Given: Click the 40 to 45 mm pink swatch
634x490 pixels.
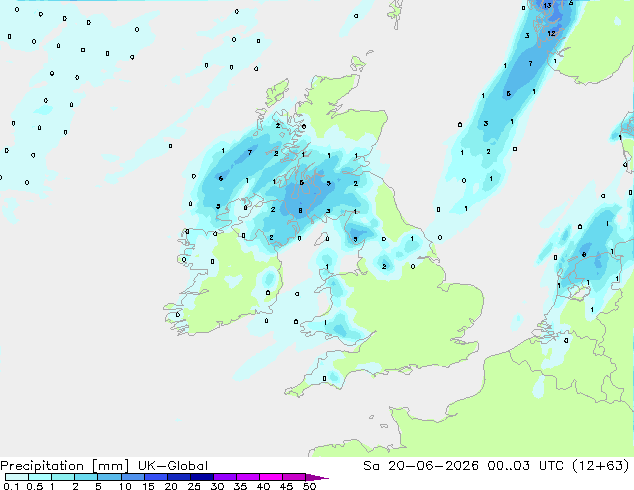Looking at the screenshot, I should [270, 477].
